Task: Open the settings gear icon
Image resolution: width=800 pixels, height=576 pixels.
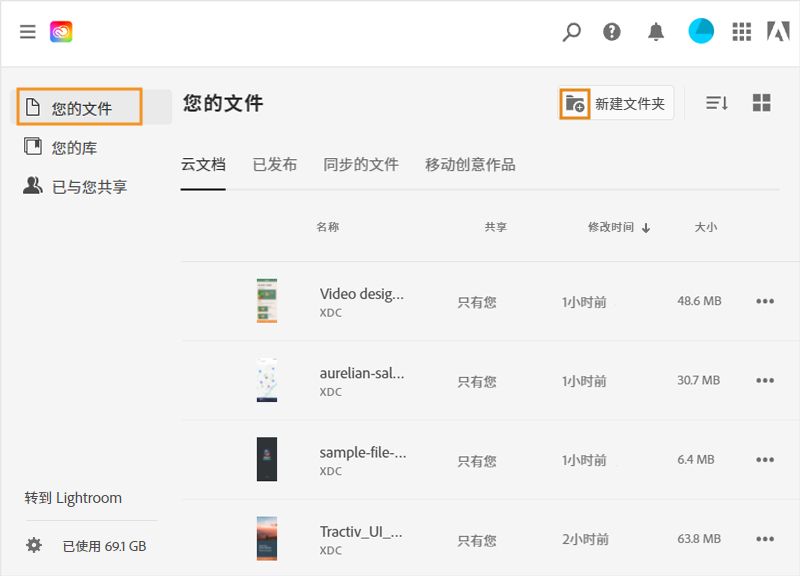Action: tap(34, 544)
